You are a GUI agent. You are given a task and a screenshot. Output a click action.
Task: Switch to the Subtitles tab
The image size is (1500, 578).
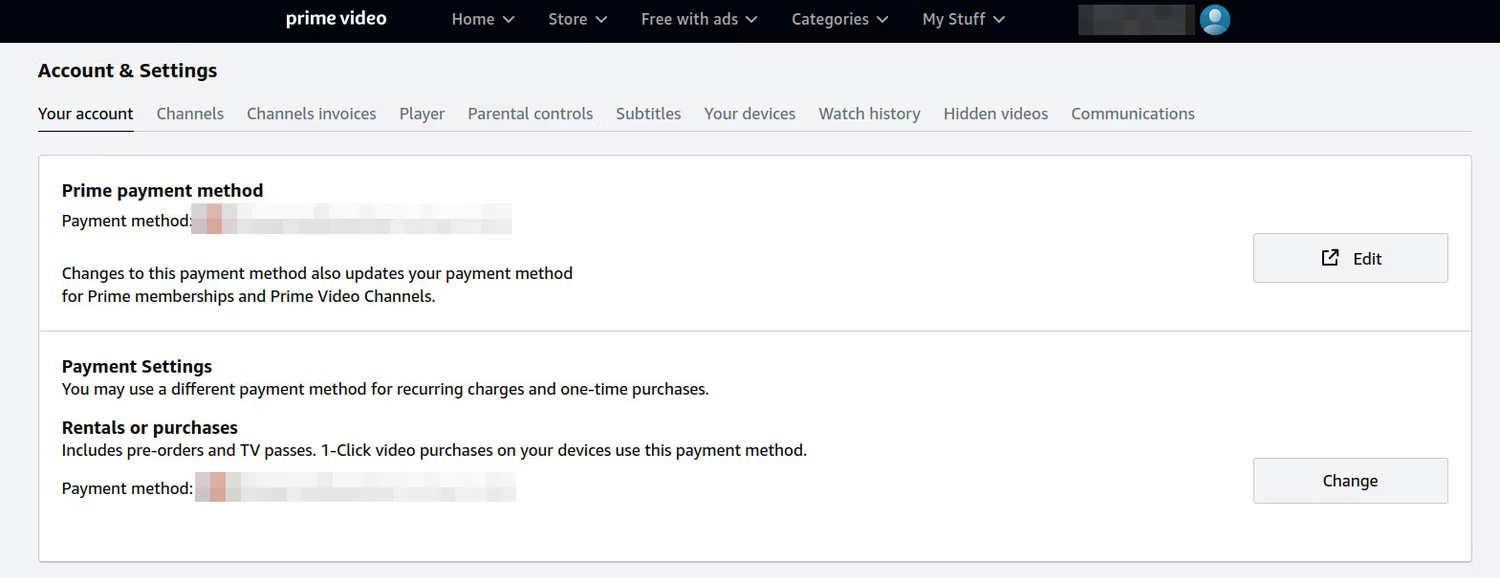[x=648, y=114]
